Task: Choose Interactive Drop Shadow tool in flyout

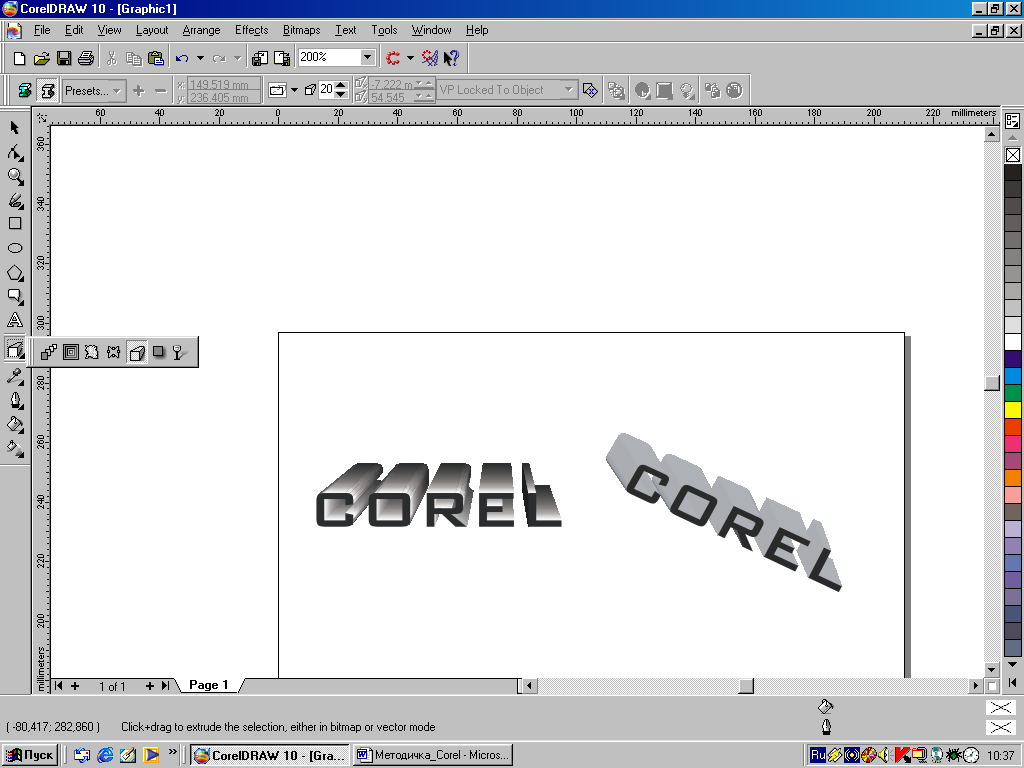Action: click(x=158, y=353)
